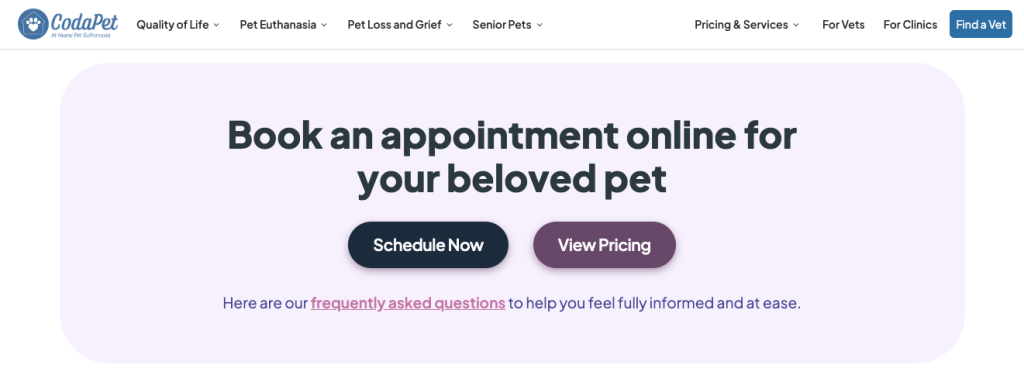The height and width of the screenshot is (389, 1024).
Task: Open the Pet Euthanasia menu
Action: (x=278, y=25)
